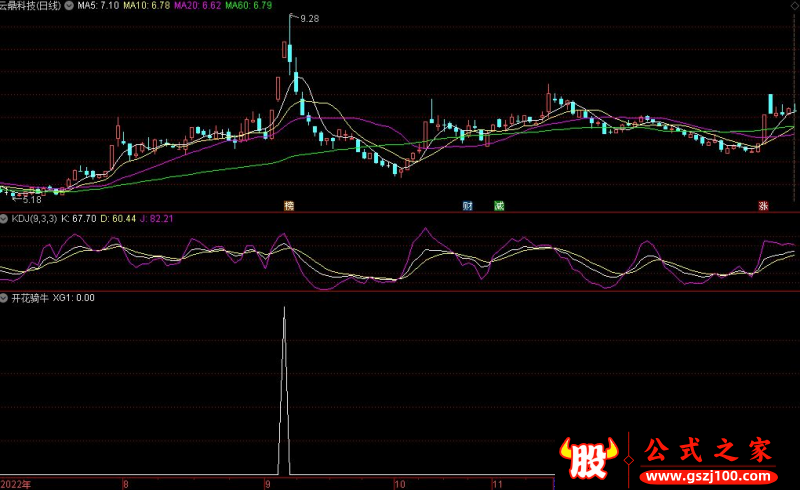This screenshot has height=490, width=800.
Task: Expand the KDJ(9,3,3) indicator menu arrow
Action: point(5,218)
